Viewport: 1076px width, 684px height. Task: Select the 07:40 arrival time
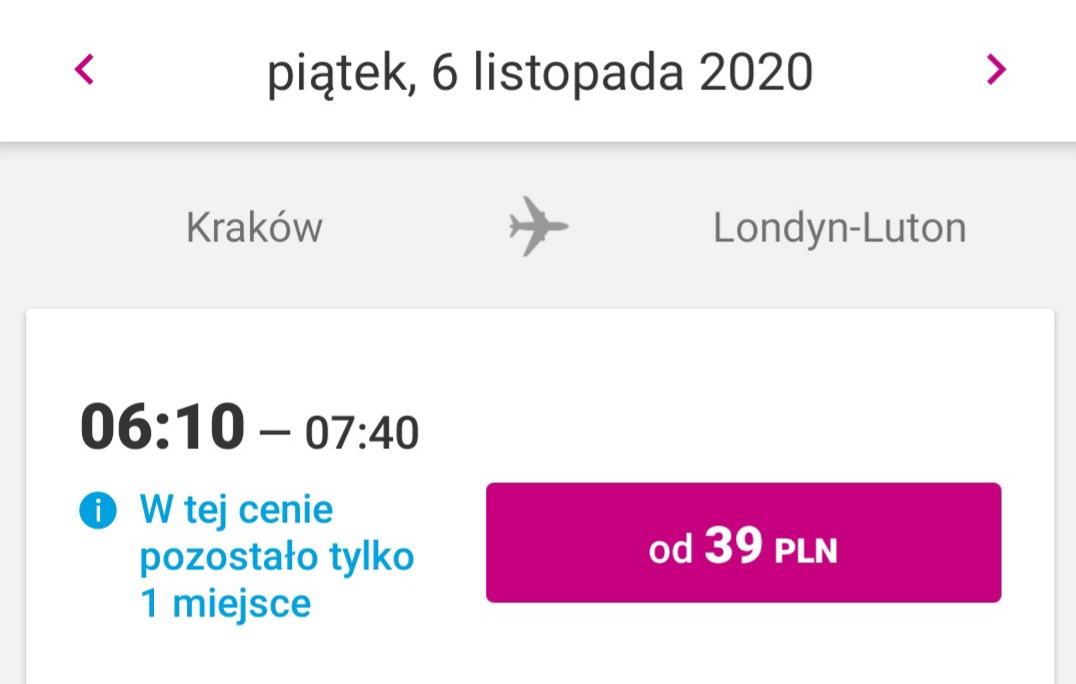(x=362, y=433)
